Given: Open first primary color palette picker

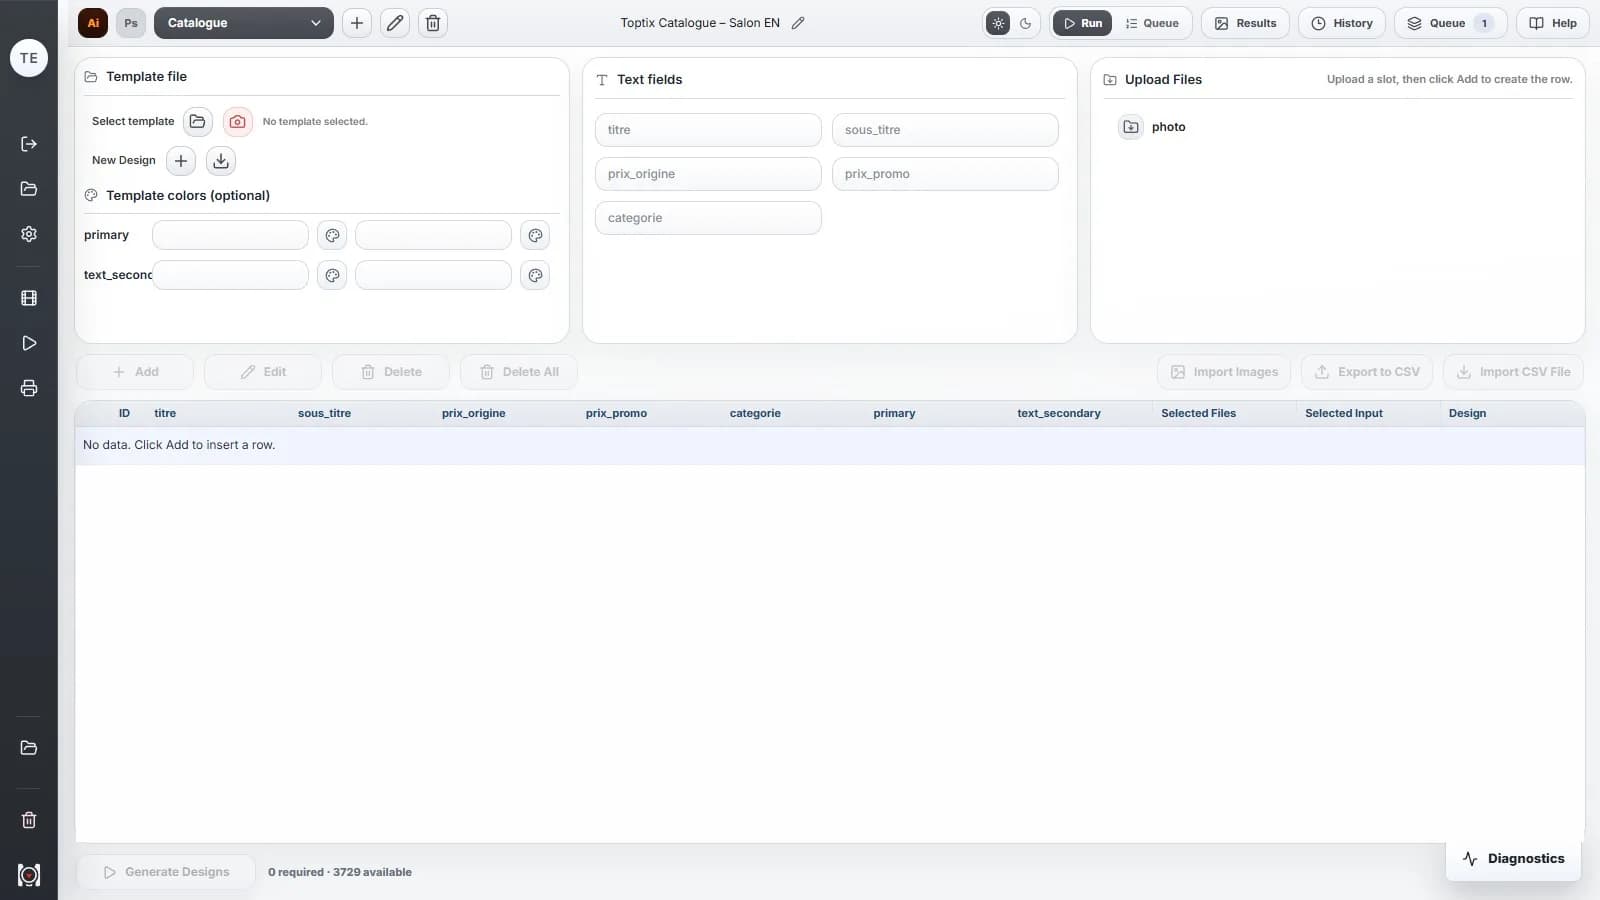Looking at the screenshot, I should point(332,235).
